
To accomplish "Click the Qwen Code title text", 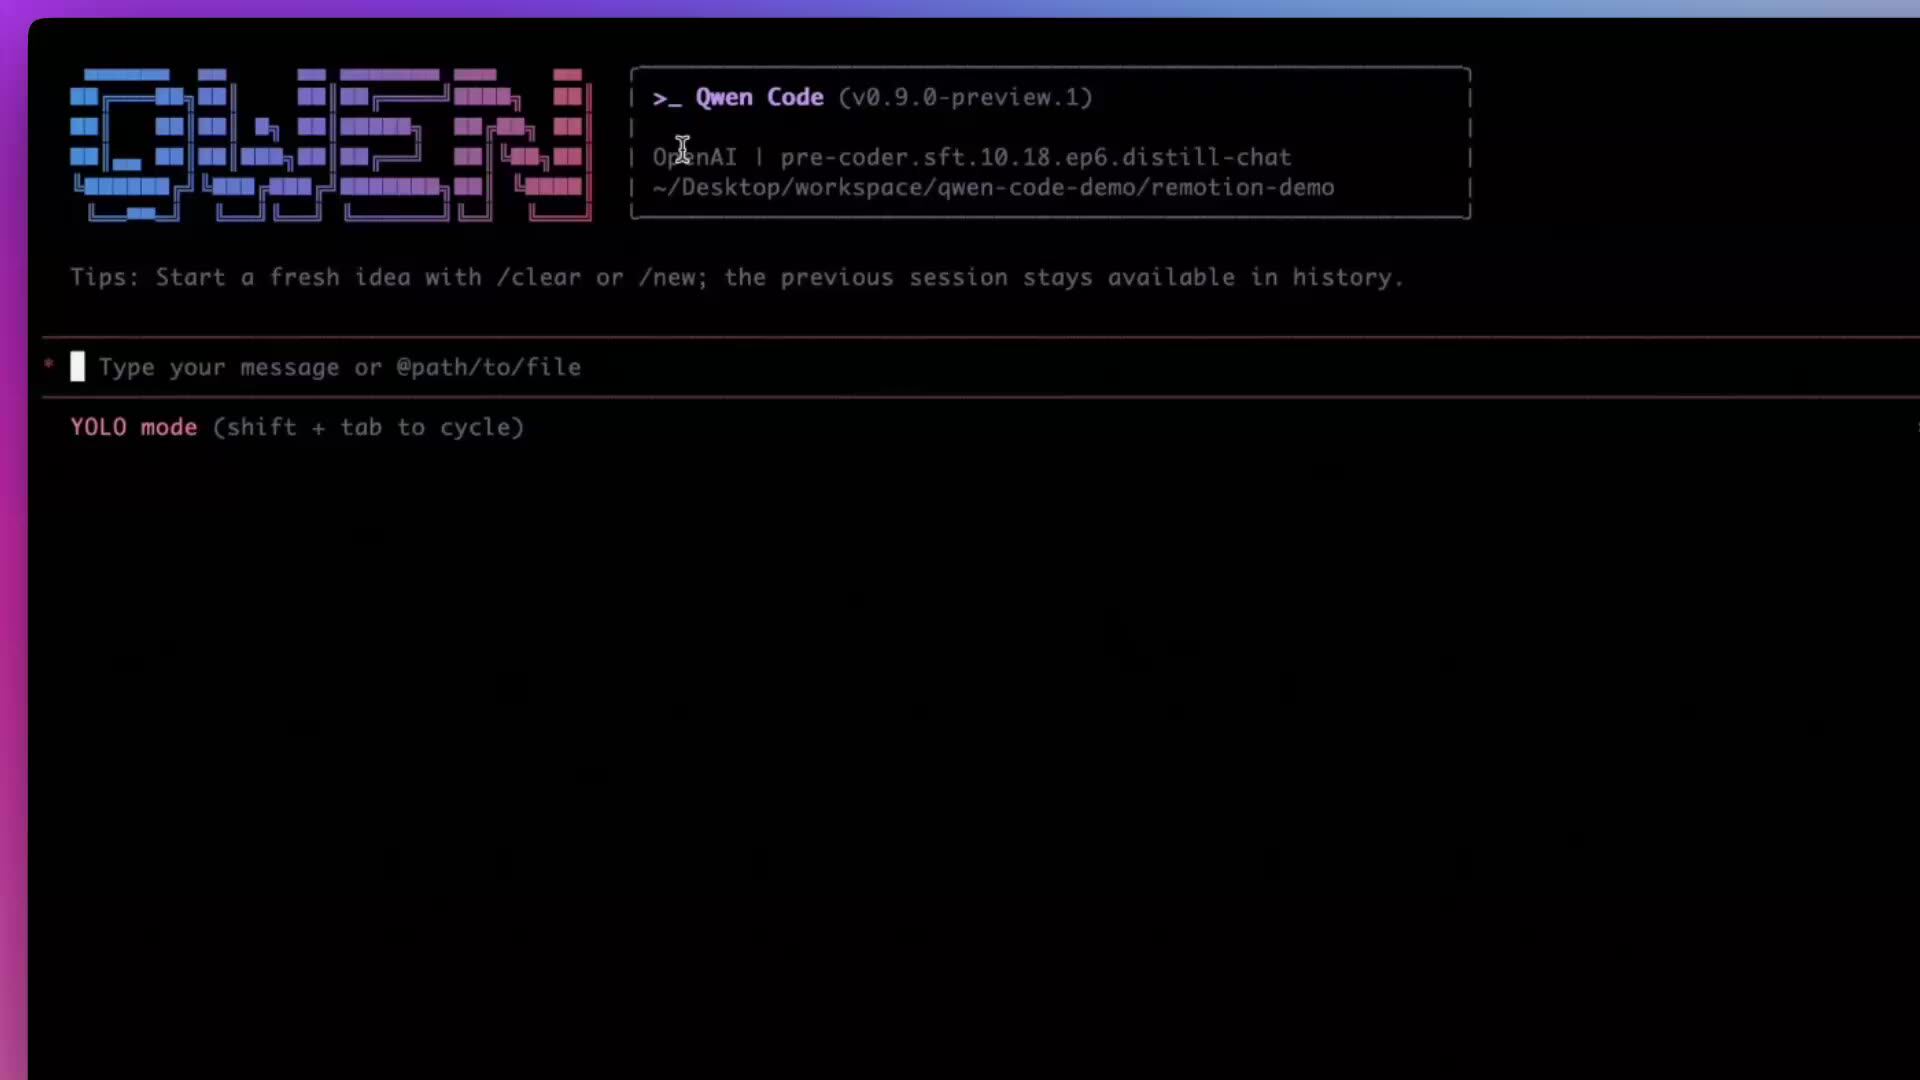I will click(x=759, y=97).
